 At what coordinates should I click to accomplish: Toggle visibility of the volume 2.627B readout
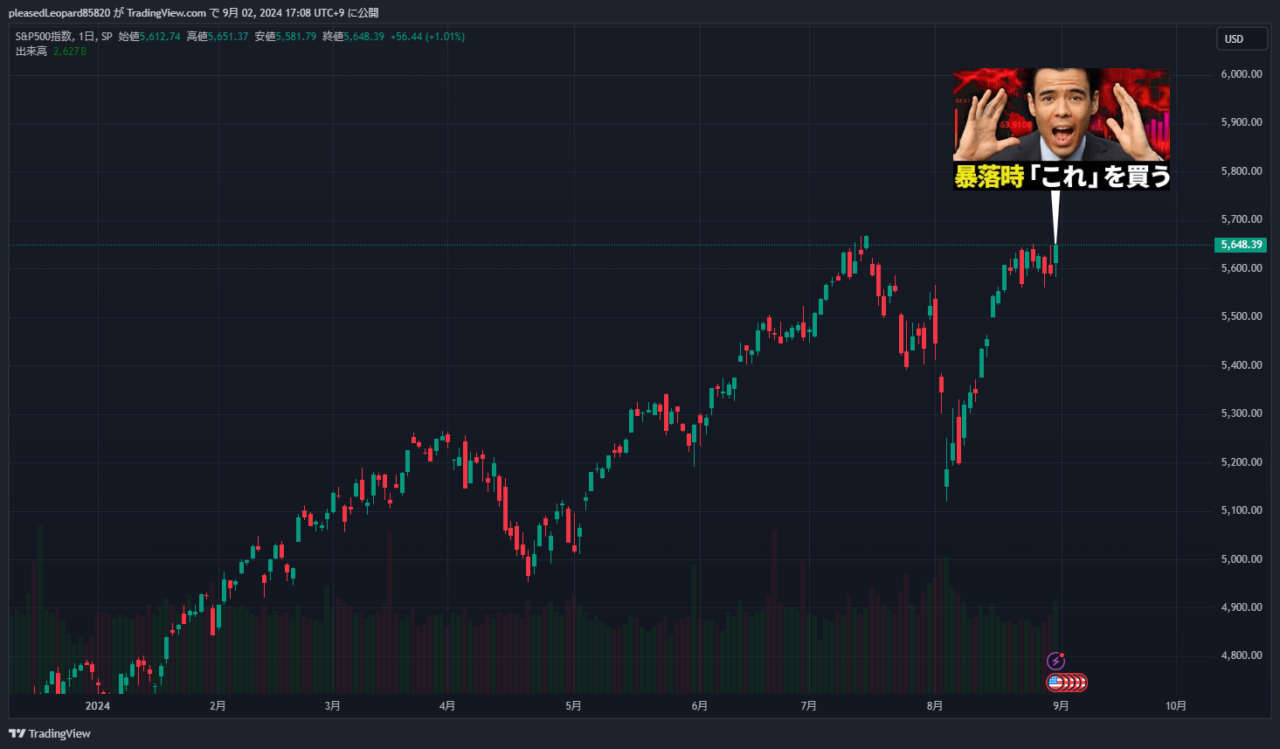(69, 50)
